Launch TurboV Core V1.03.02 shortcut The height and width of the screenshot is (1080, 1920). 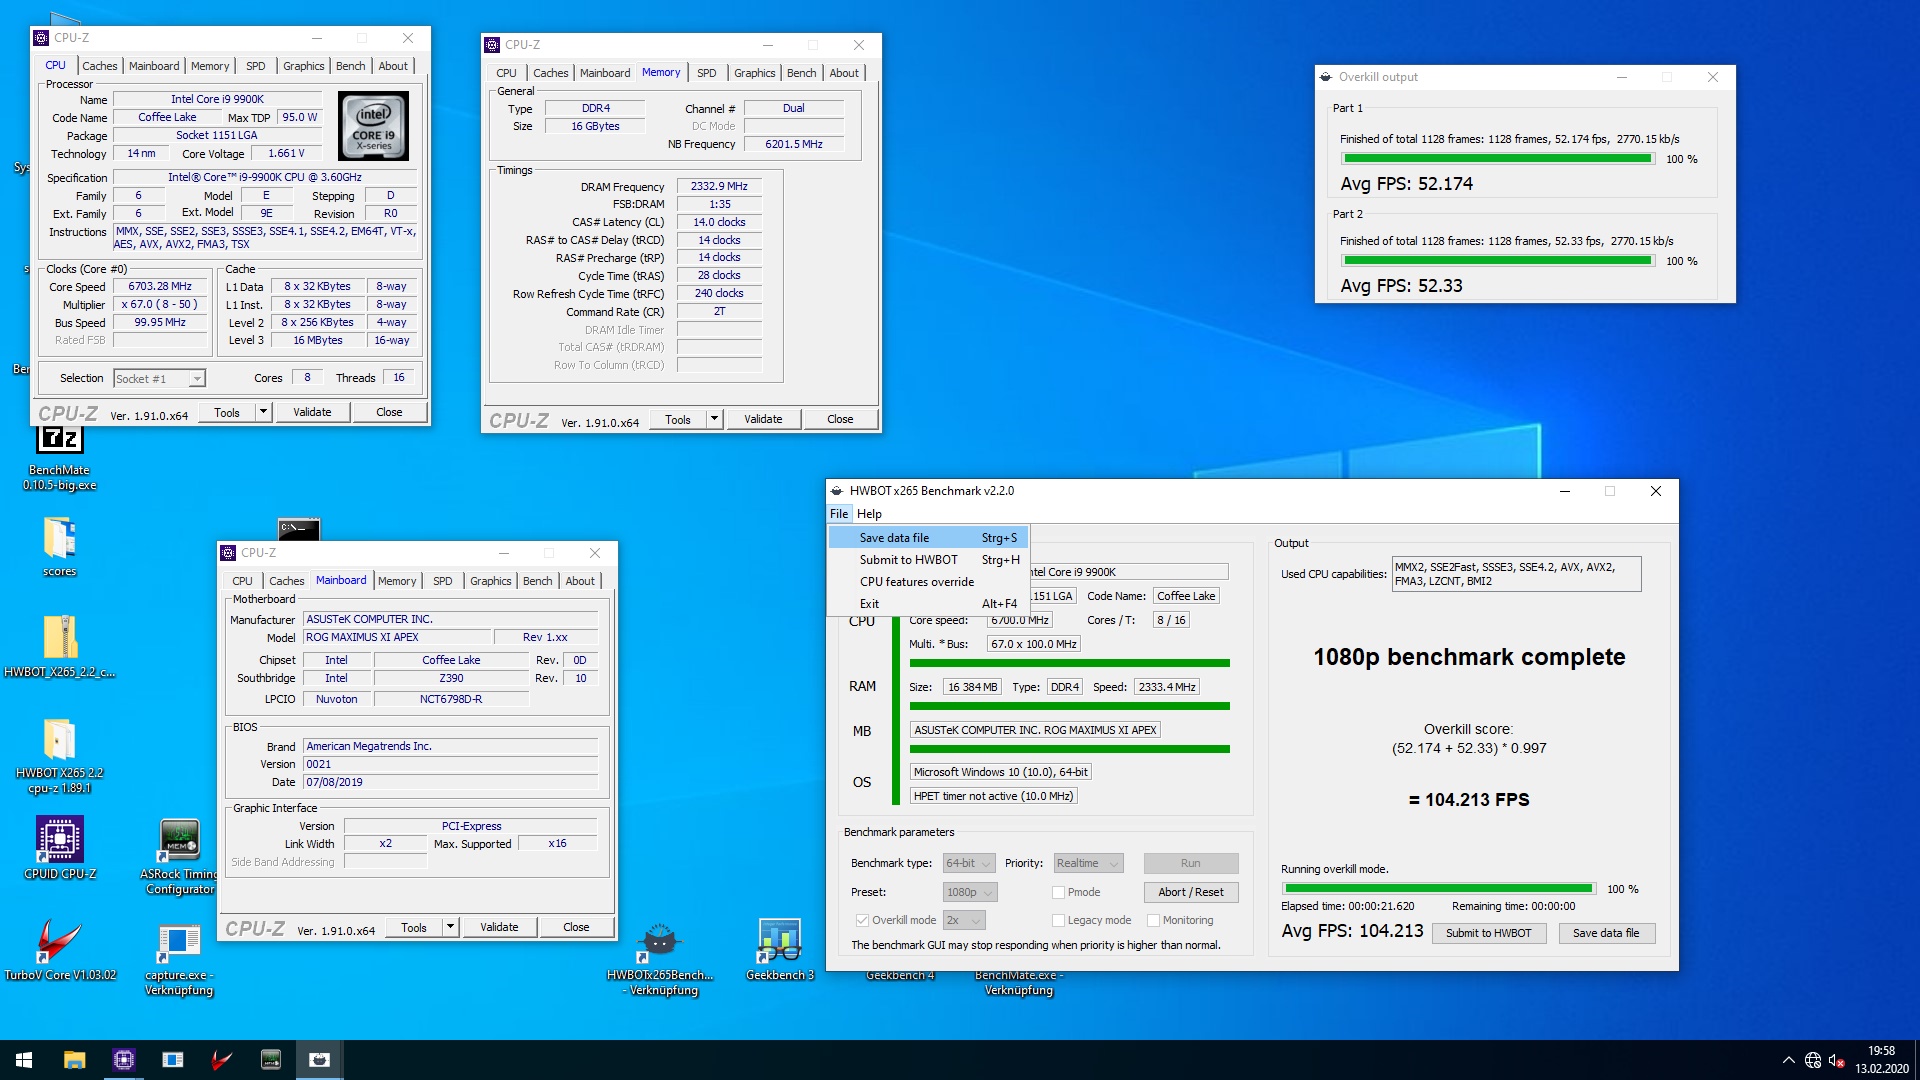pos(60,950)
